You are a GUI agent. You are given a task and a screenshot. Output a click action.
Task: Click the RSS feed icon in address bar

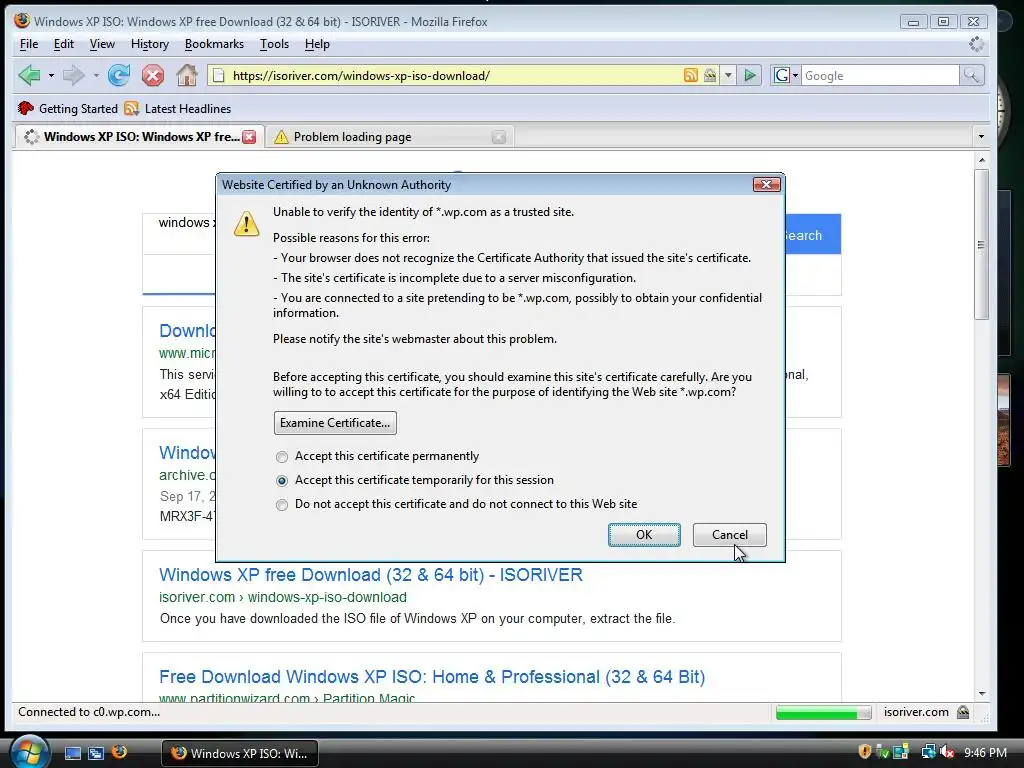coord(690,75)
